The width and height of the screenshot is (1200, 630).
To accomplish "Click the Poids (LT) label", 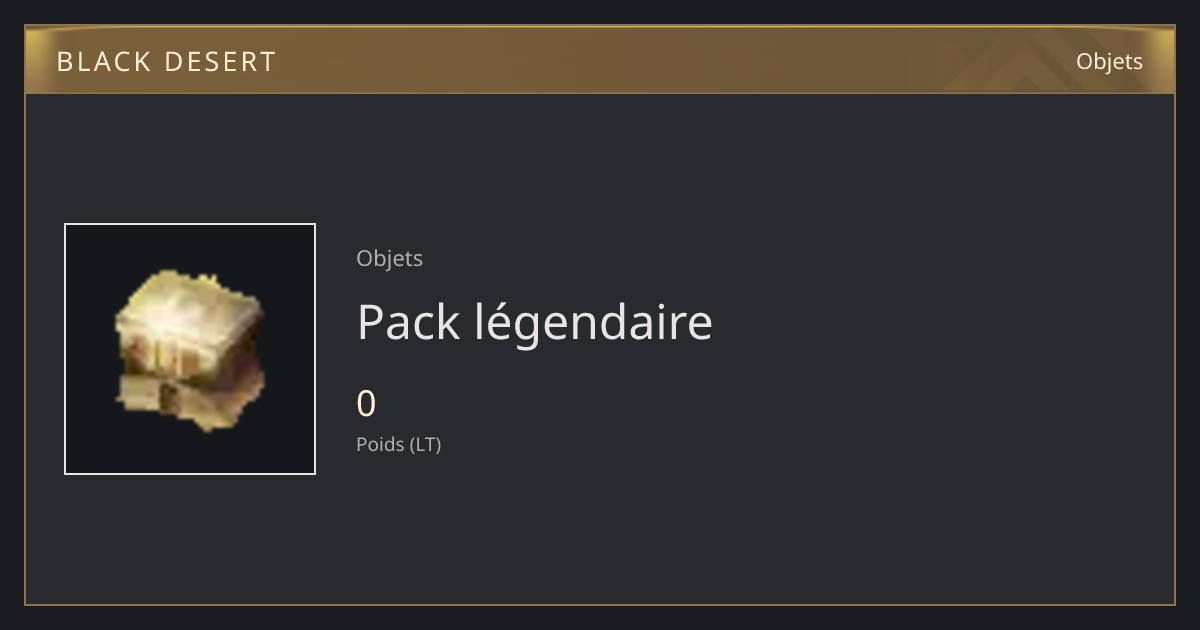I will (398, 444).
